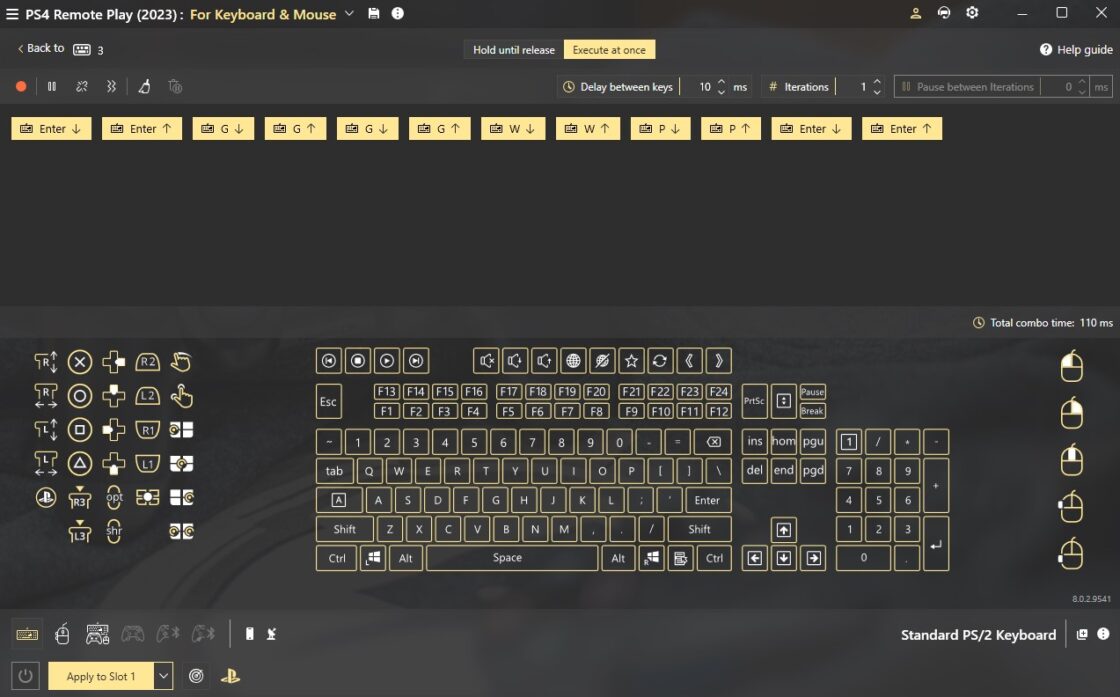Click the Standard PS/2 Keyboard device label
Image resolution: width=1120 pixels, height=697 pixels.
(978, 635)
